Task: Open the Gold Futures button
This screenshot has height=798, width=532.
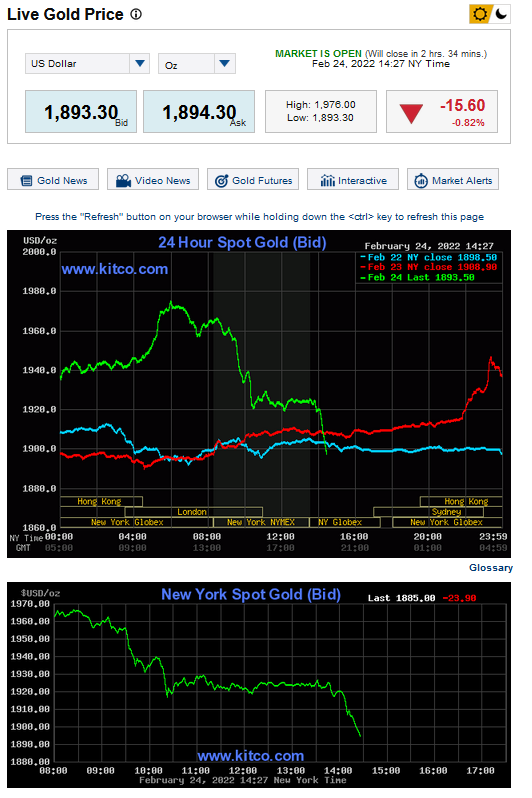Action: (253, 180)
